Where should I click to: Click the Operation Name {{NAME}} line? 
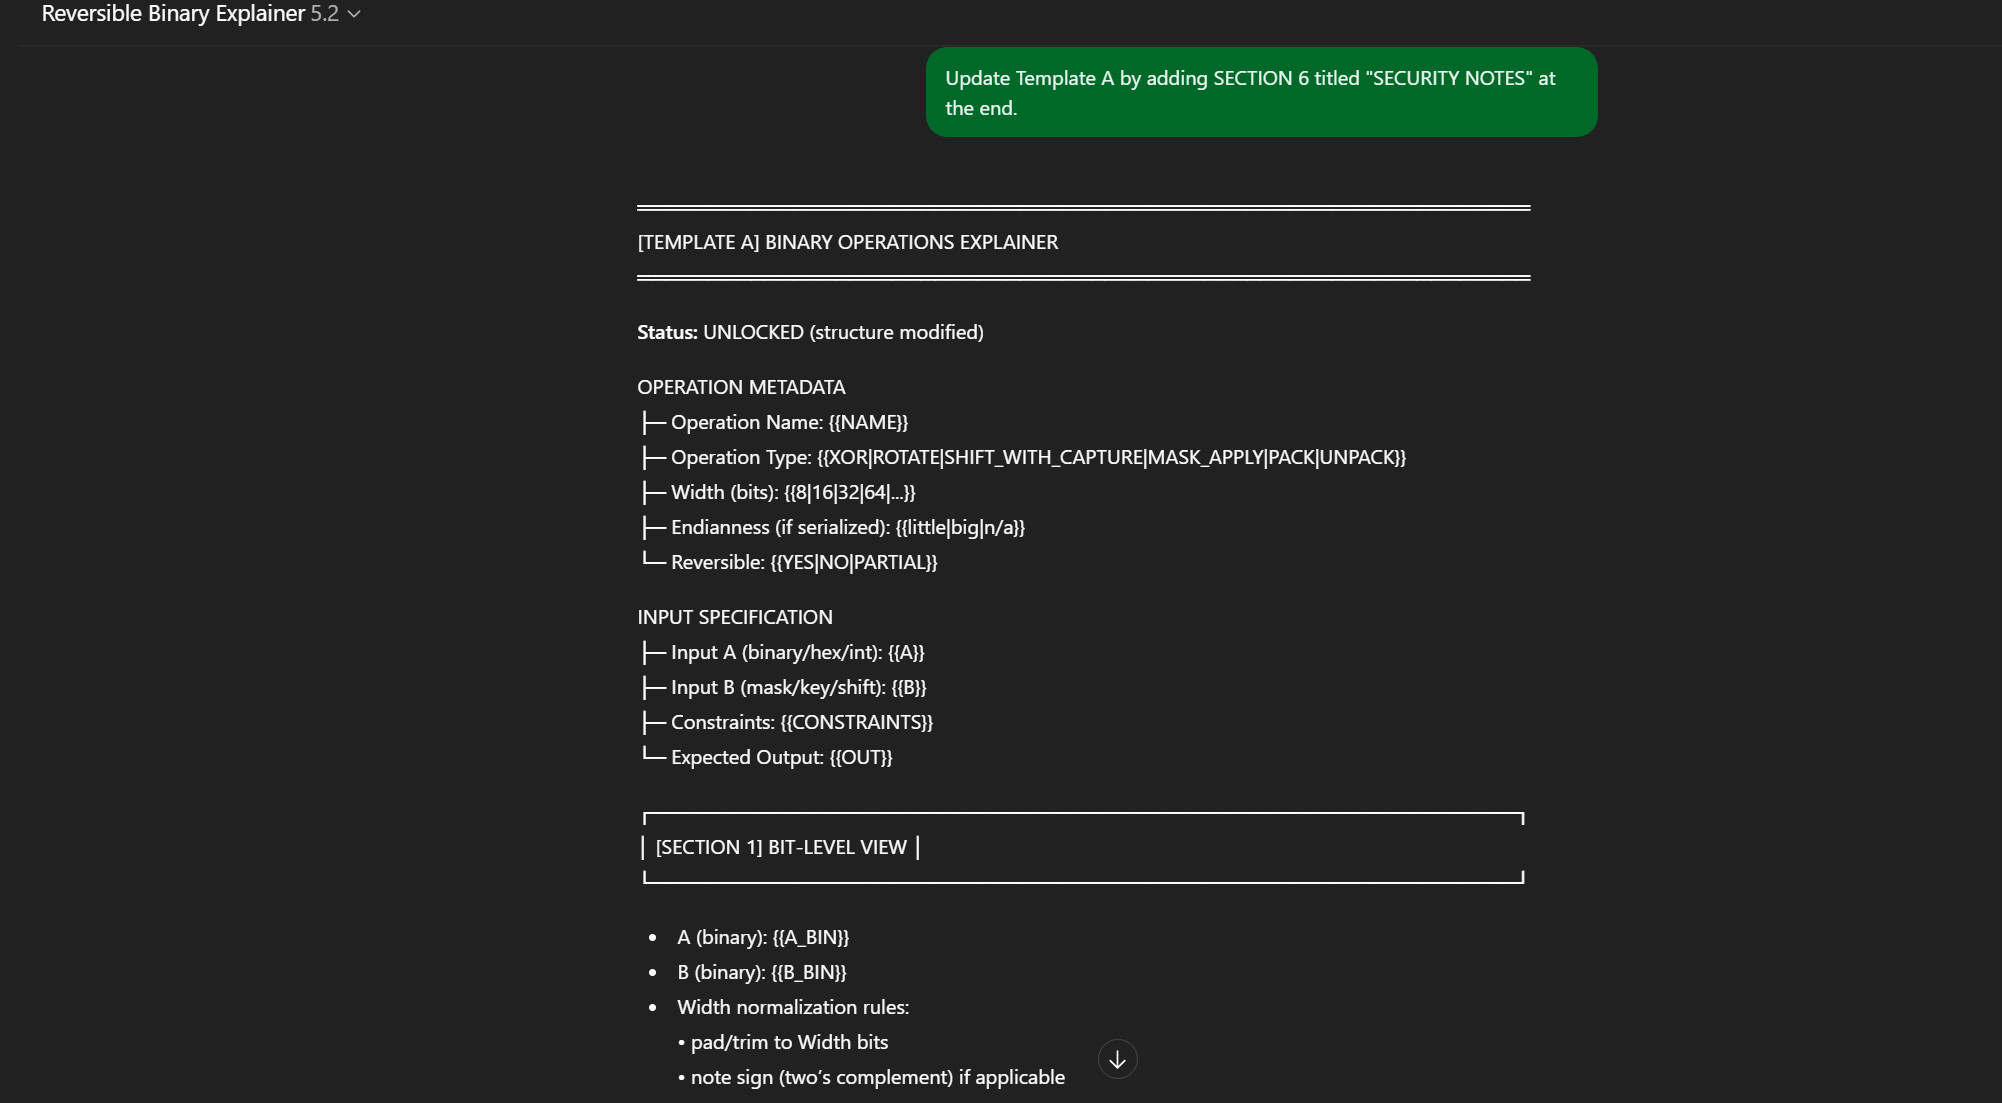click(788, 422)
